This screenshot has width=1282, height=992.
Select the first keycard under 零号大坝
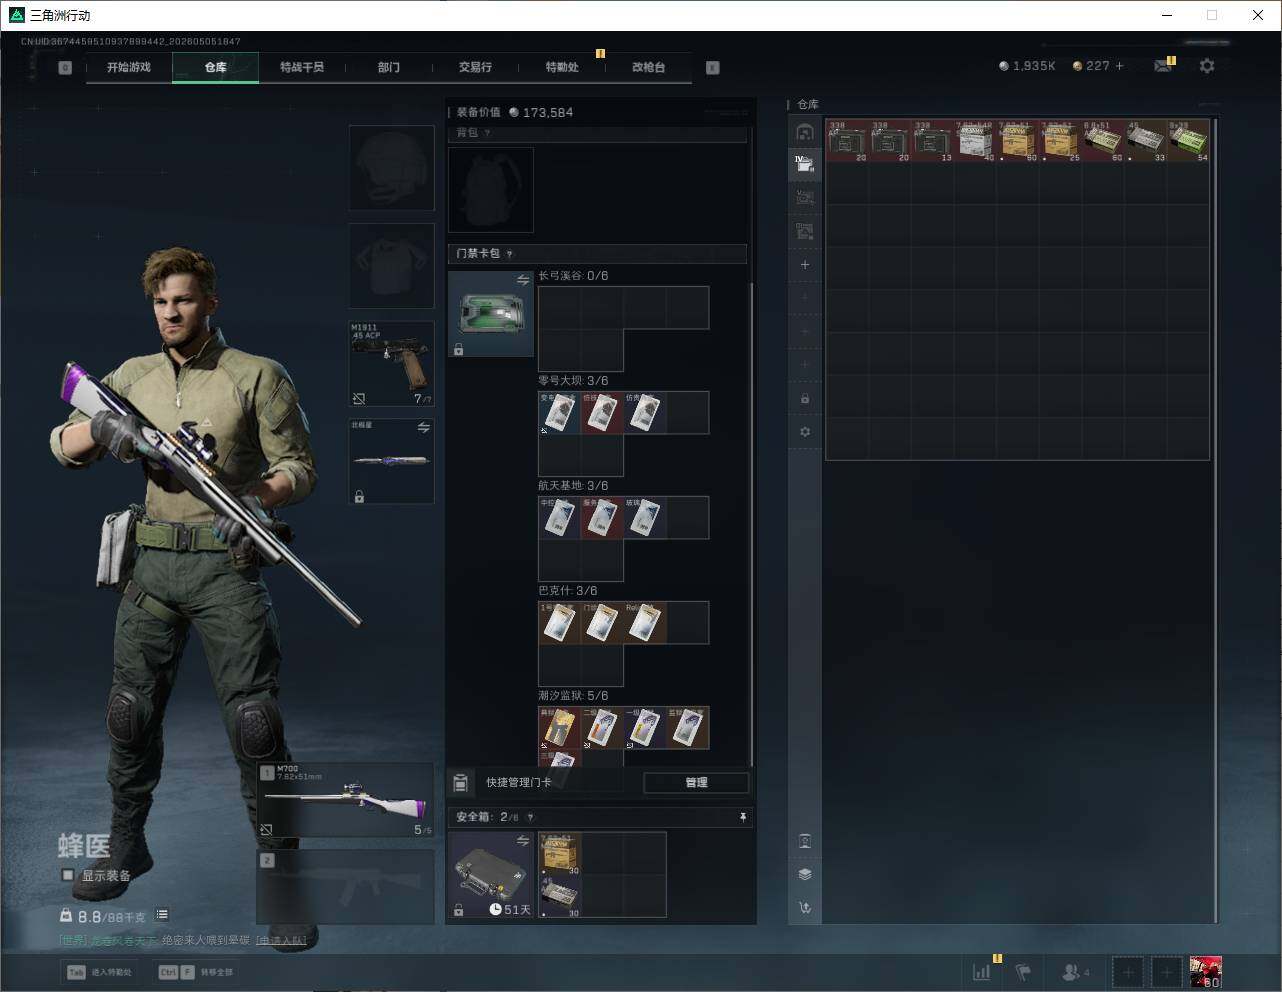tap(560, 413)
